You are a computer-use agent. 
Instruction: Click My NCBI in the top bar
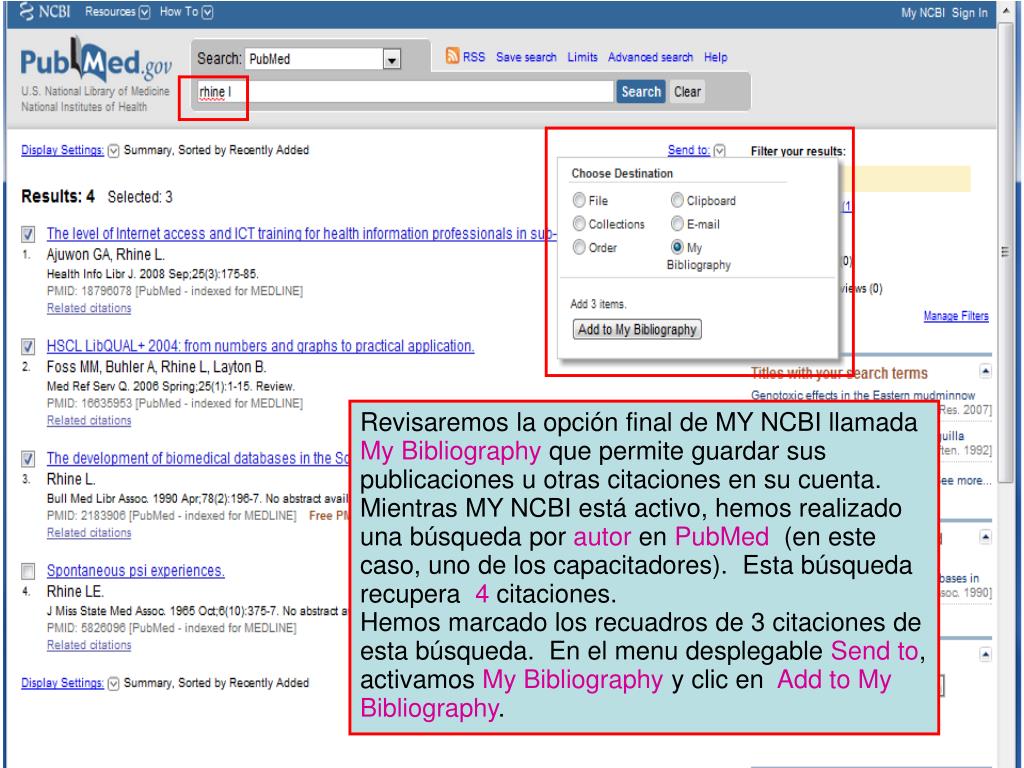923,12
